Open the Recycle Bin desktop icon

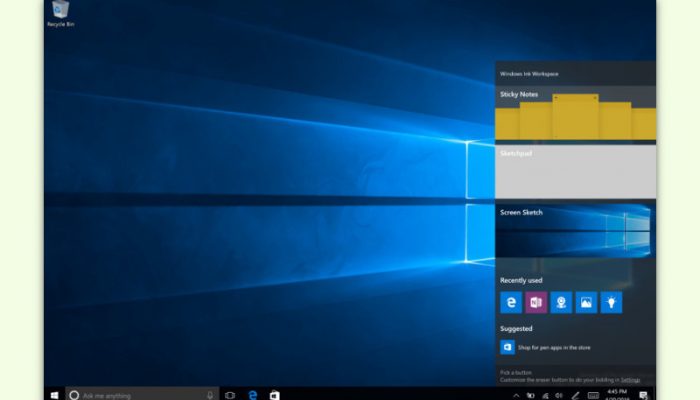[60, 14]
